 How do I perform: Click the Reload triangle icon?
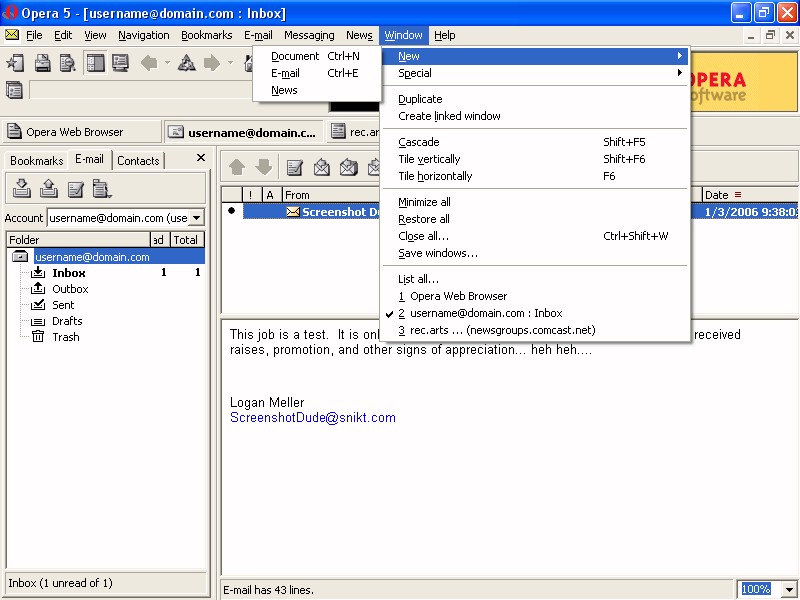186,63
